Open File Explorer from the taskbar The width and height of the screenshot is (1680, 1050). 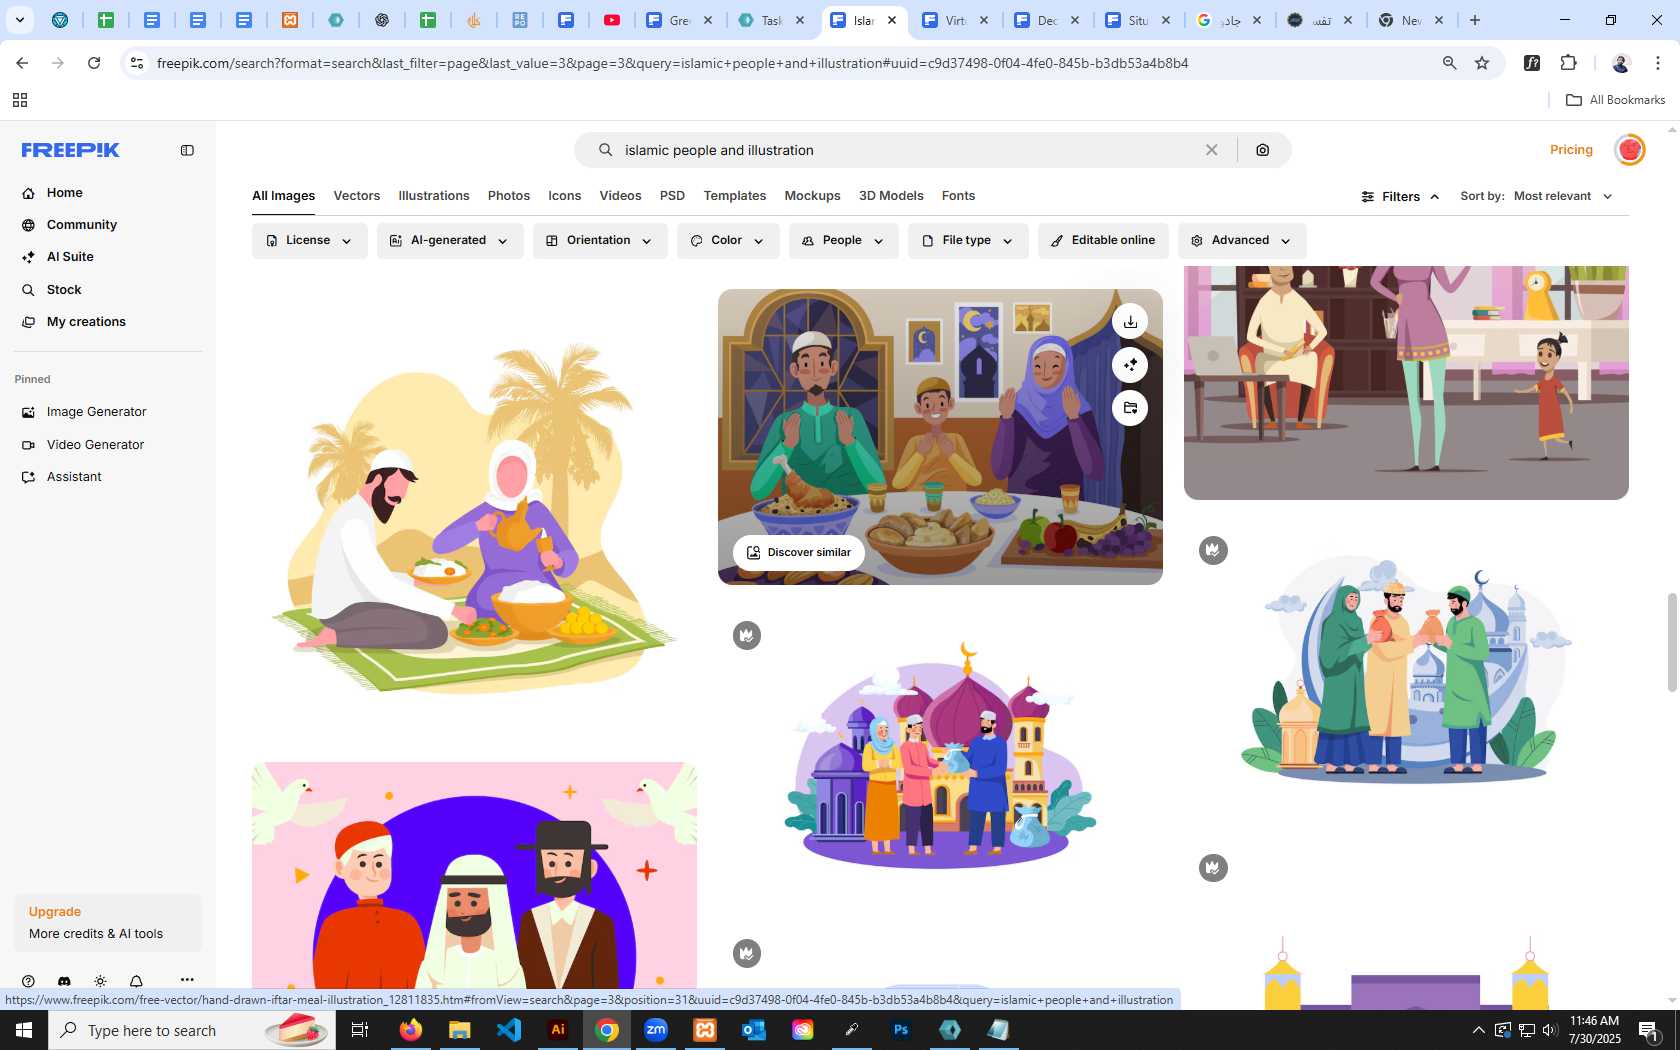pos(460,1029)
